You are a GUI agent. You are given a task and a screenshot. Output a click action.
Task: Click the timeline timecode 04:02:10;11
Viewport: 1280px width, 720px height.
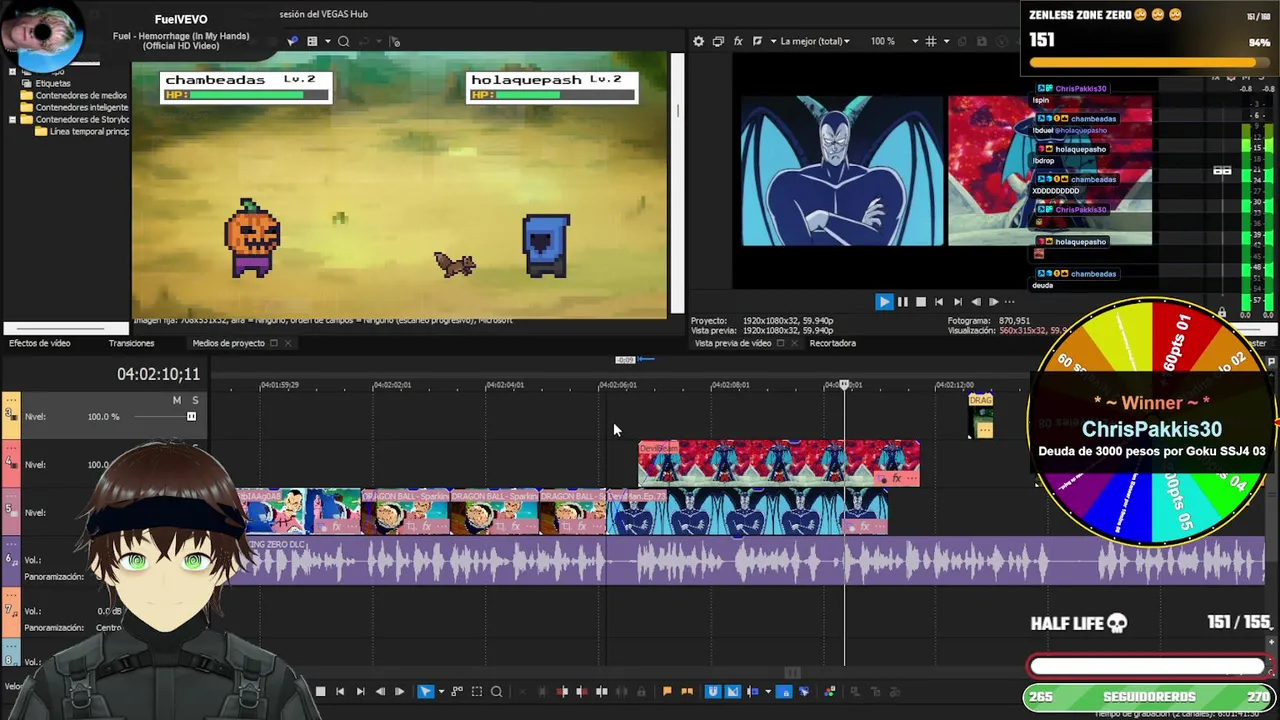[x=158, y=374]
